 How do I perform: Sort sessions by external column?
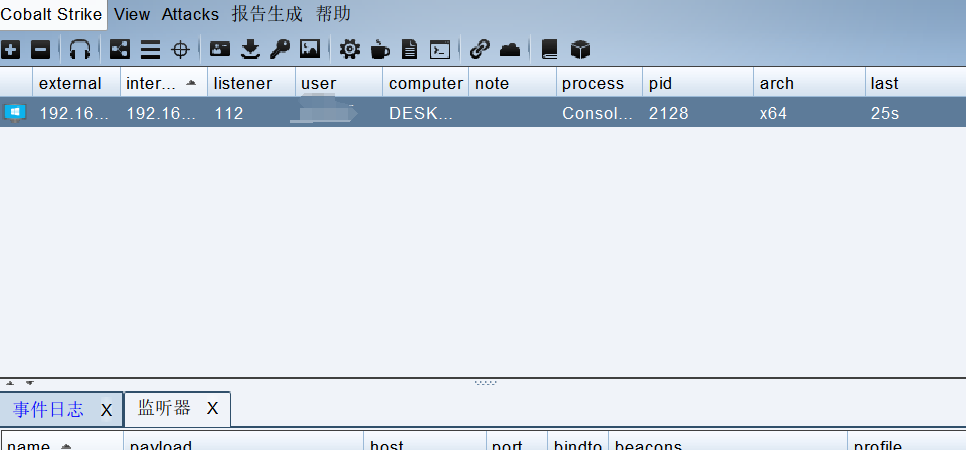[76, 83]
